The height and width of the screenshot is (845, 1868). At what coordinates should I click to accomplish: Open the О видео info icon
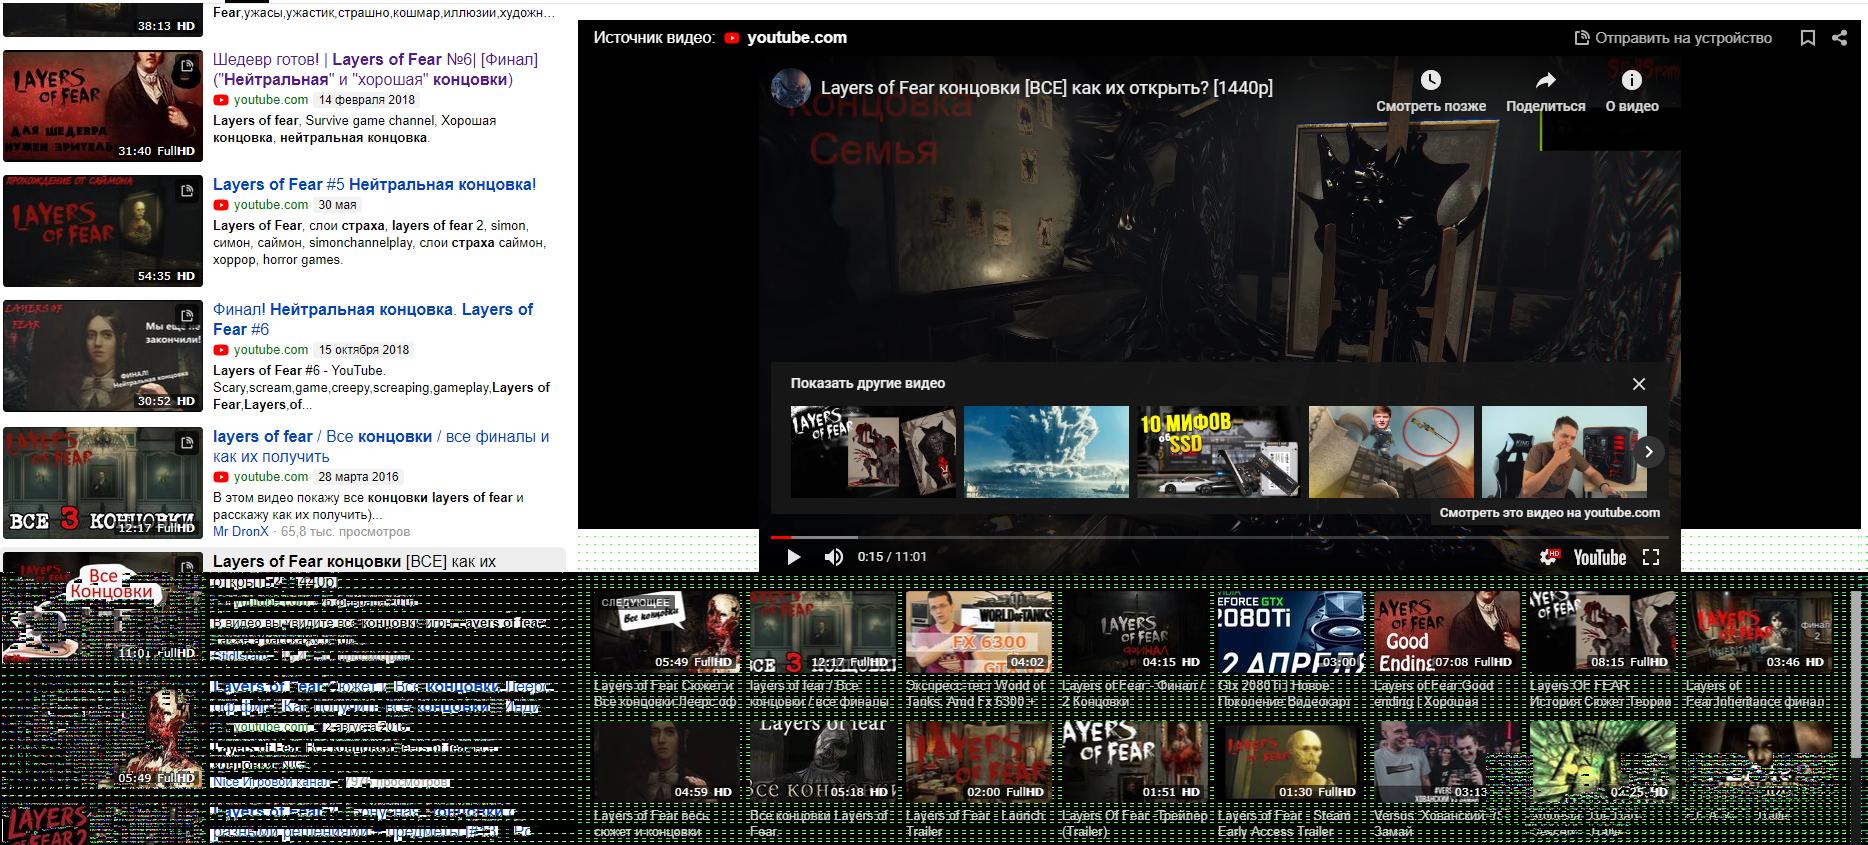click(x=1632, y=80)
